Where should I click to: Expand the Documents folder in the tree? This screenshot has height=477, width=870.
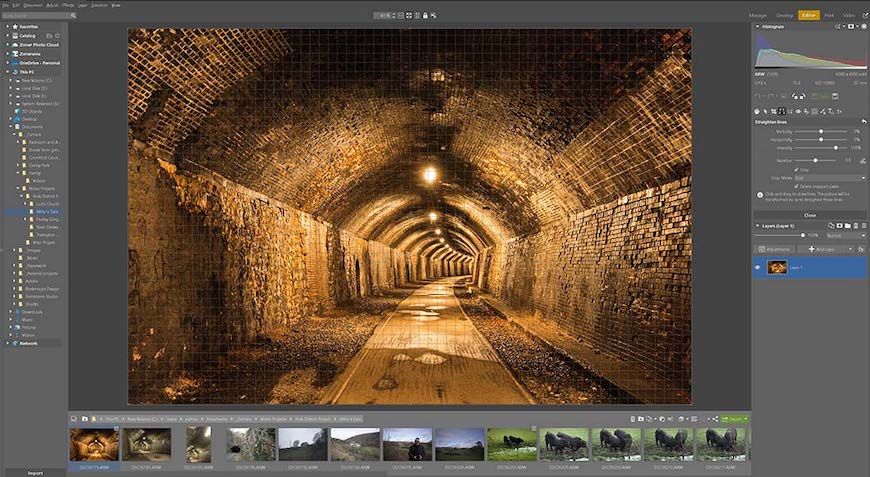tap(10, 127)
